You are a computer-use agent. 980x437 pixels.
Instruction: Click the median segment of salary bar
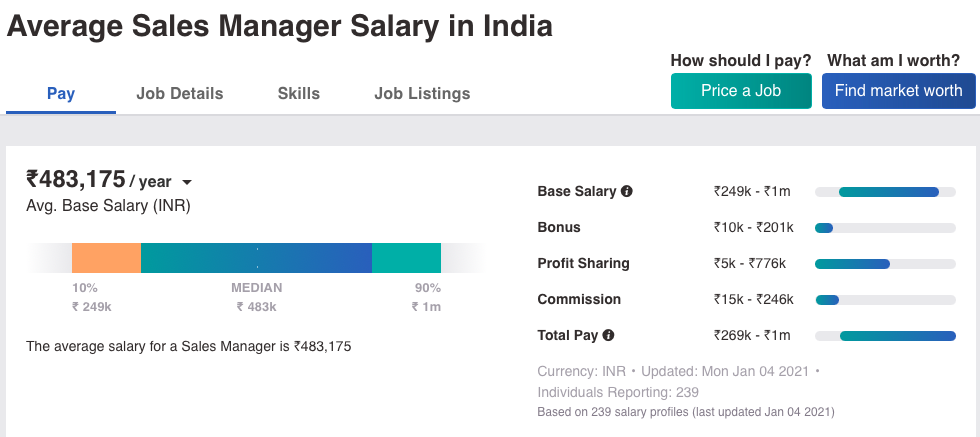[x=256, y=258]
